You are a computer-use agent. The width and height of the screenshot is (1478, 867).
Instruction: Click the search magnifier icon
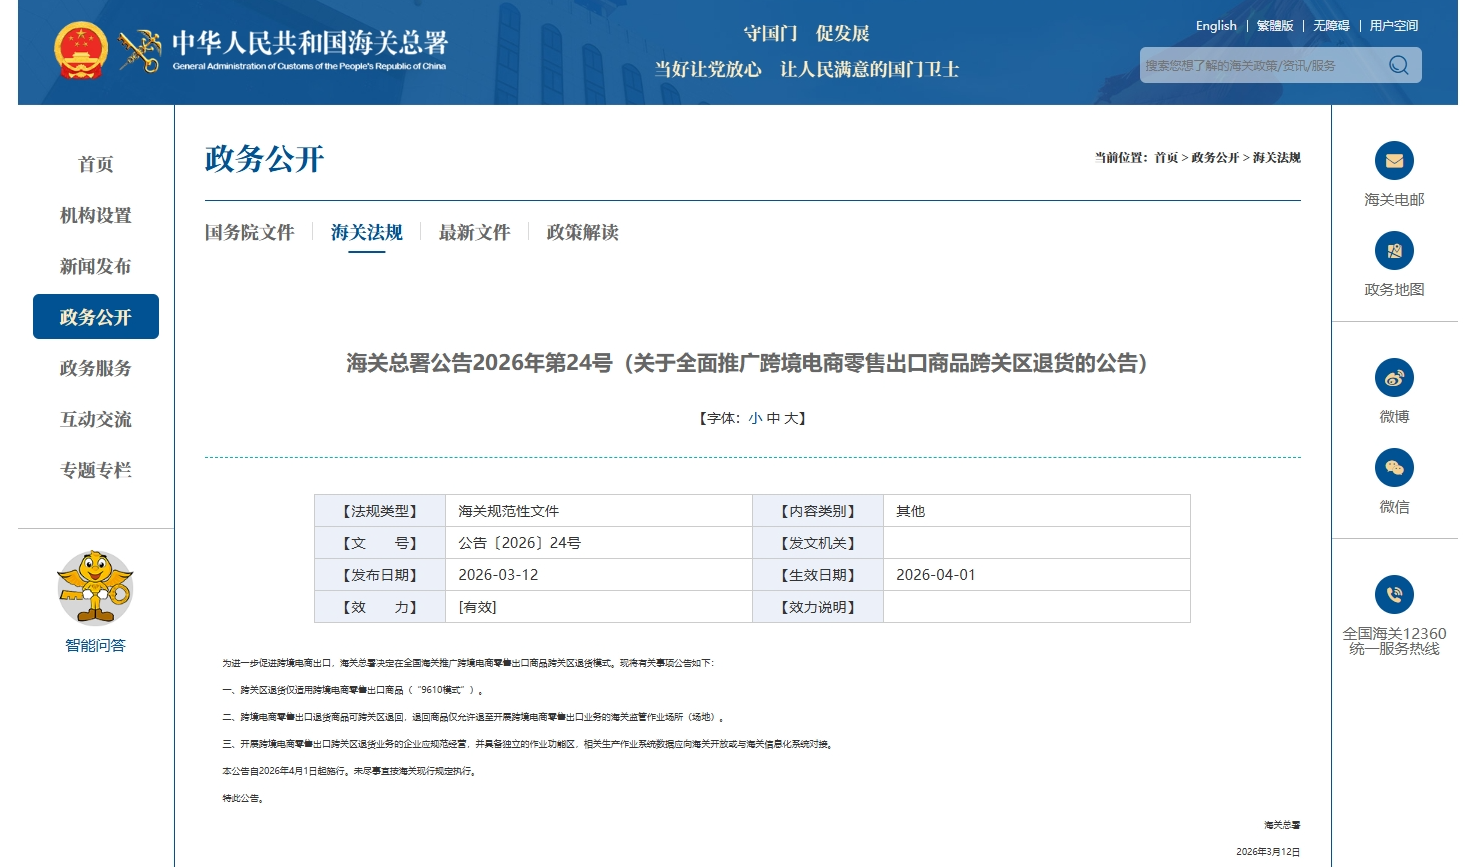tap(1398, 66)
